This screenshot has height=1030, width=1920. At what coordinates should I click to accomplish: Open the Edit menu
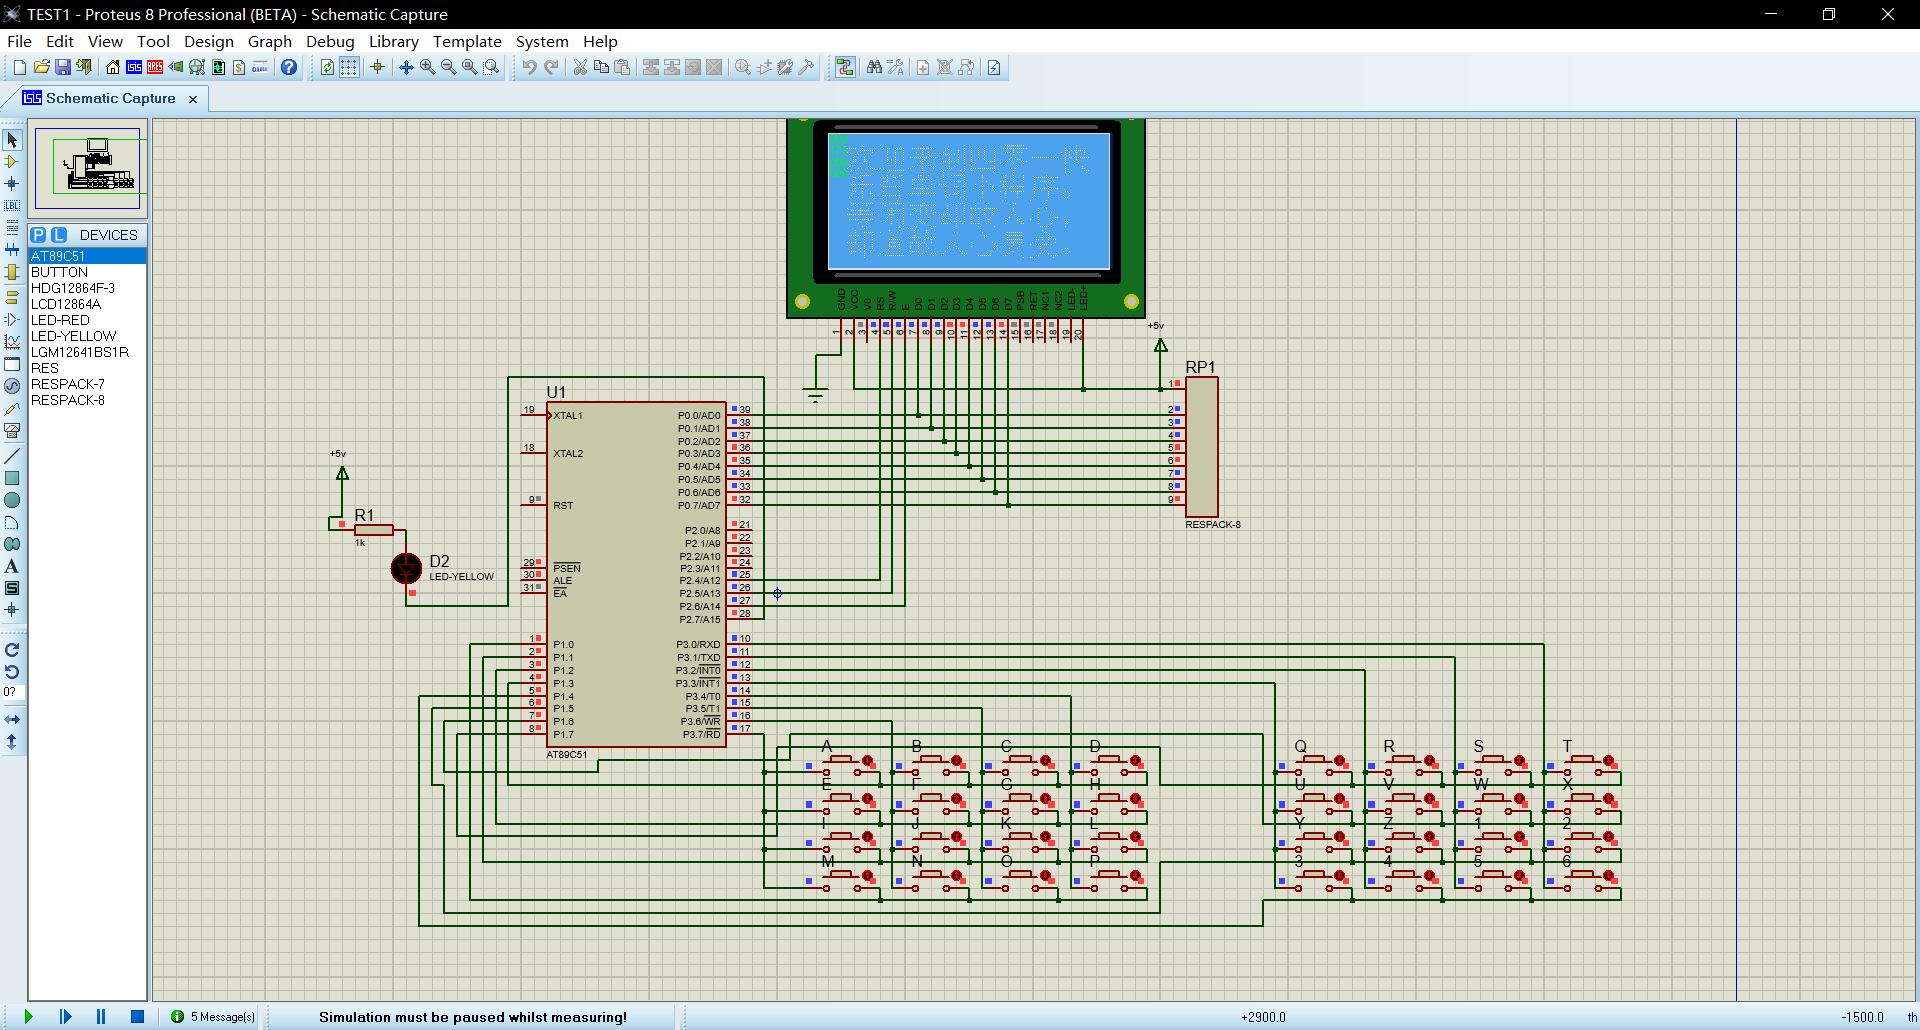60,41
